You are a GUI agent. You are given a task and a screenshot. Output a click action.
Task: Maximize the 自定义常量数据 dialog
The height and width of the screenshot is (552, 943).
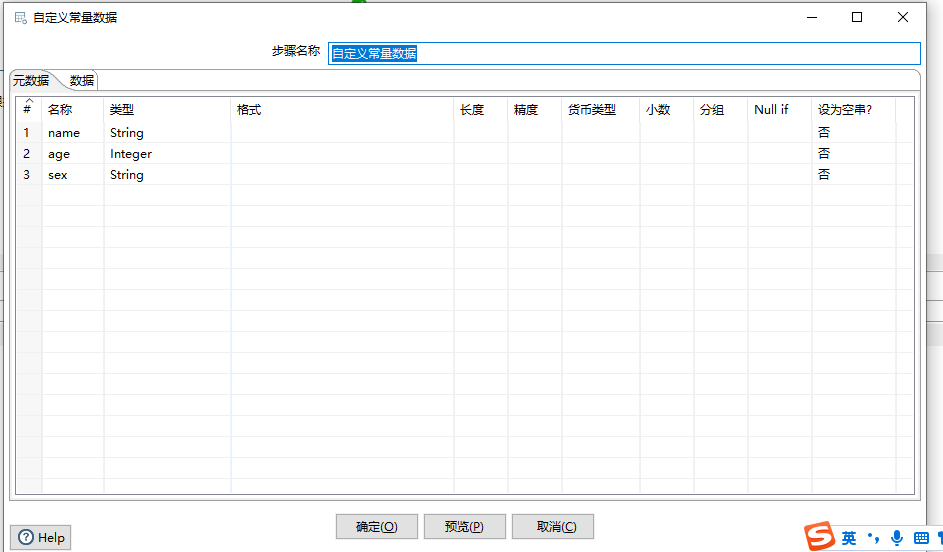[x=857, y=17]
